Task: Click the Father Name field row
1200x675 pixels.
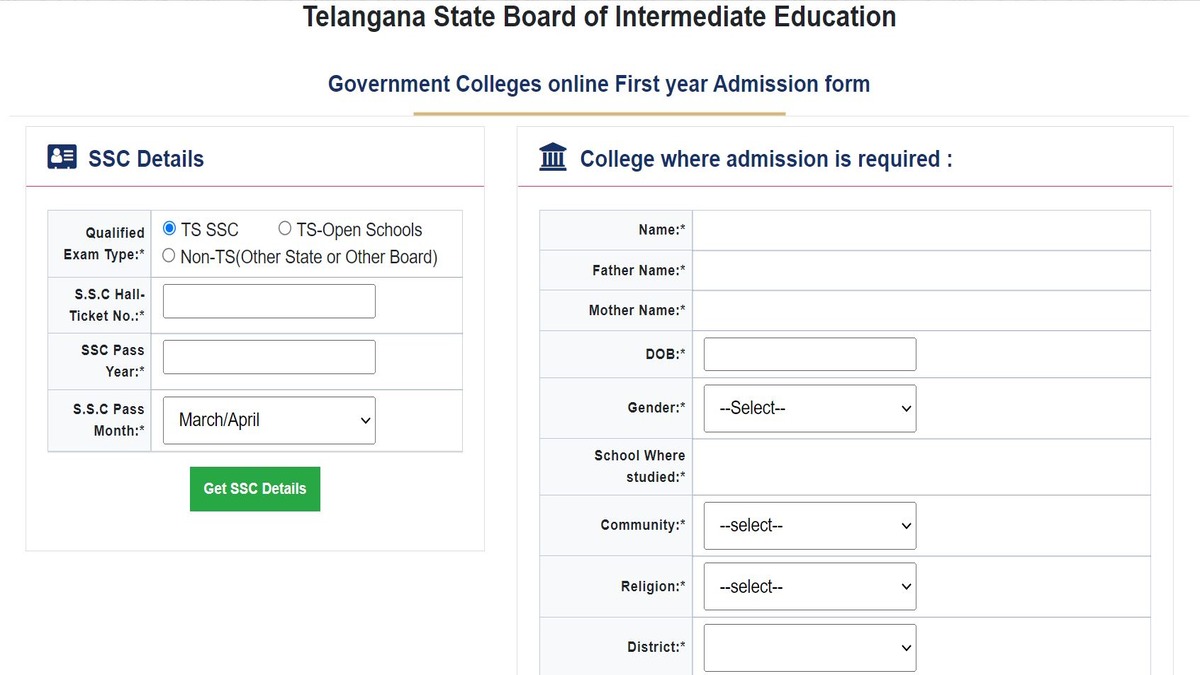Action: coord(845,270)
